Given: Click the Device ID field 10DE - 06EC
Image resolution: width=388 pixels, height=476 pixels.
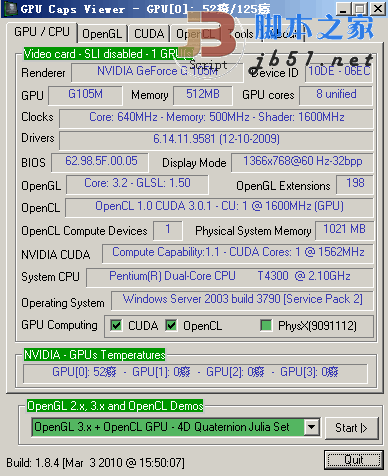Looking at the screenshot, I should click(x=339, y=72).
